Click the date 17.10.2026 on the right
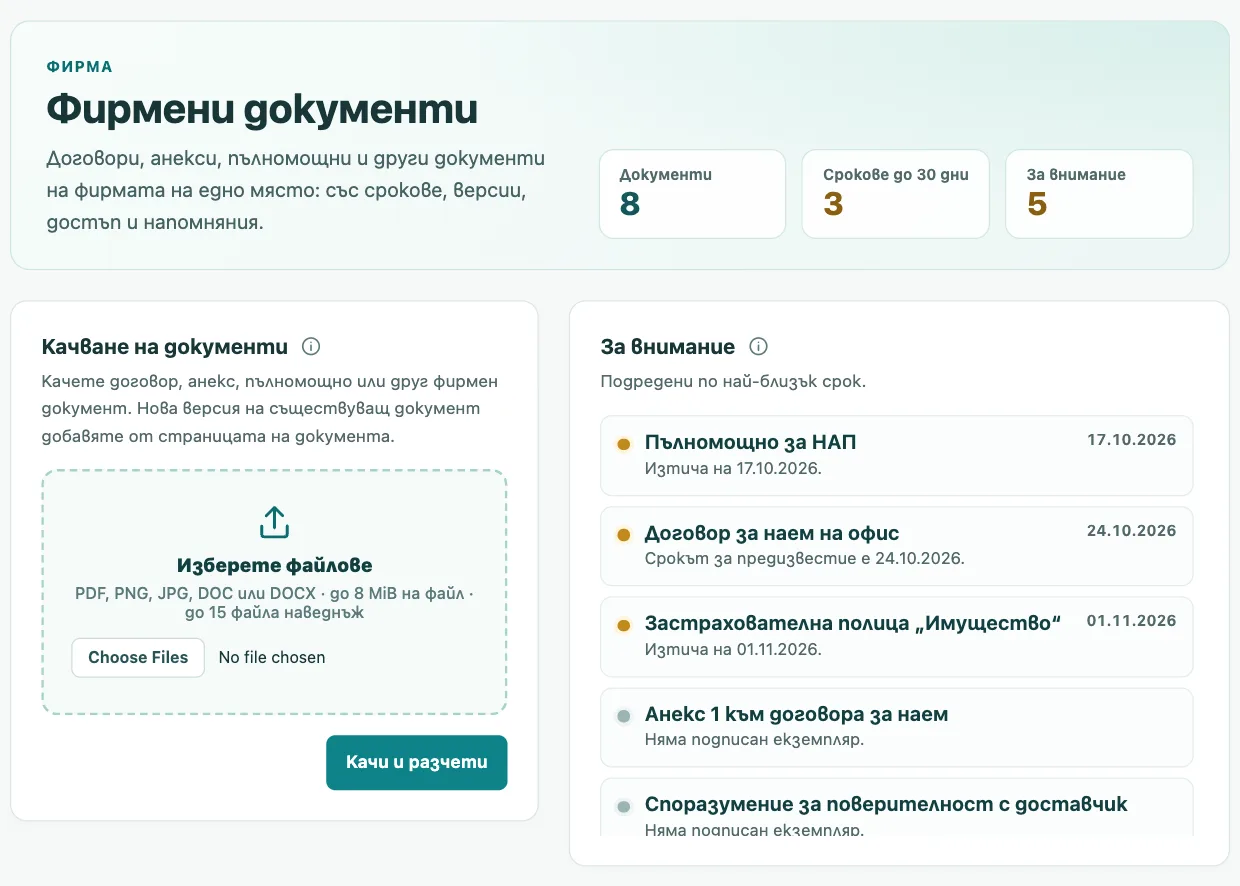The width and height of the screenshot is (1240, 886). 1132,440
